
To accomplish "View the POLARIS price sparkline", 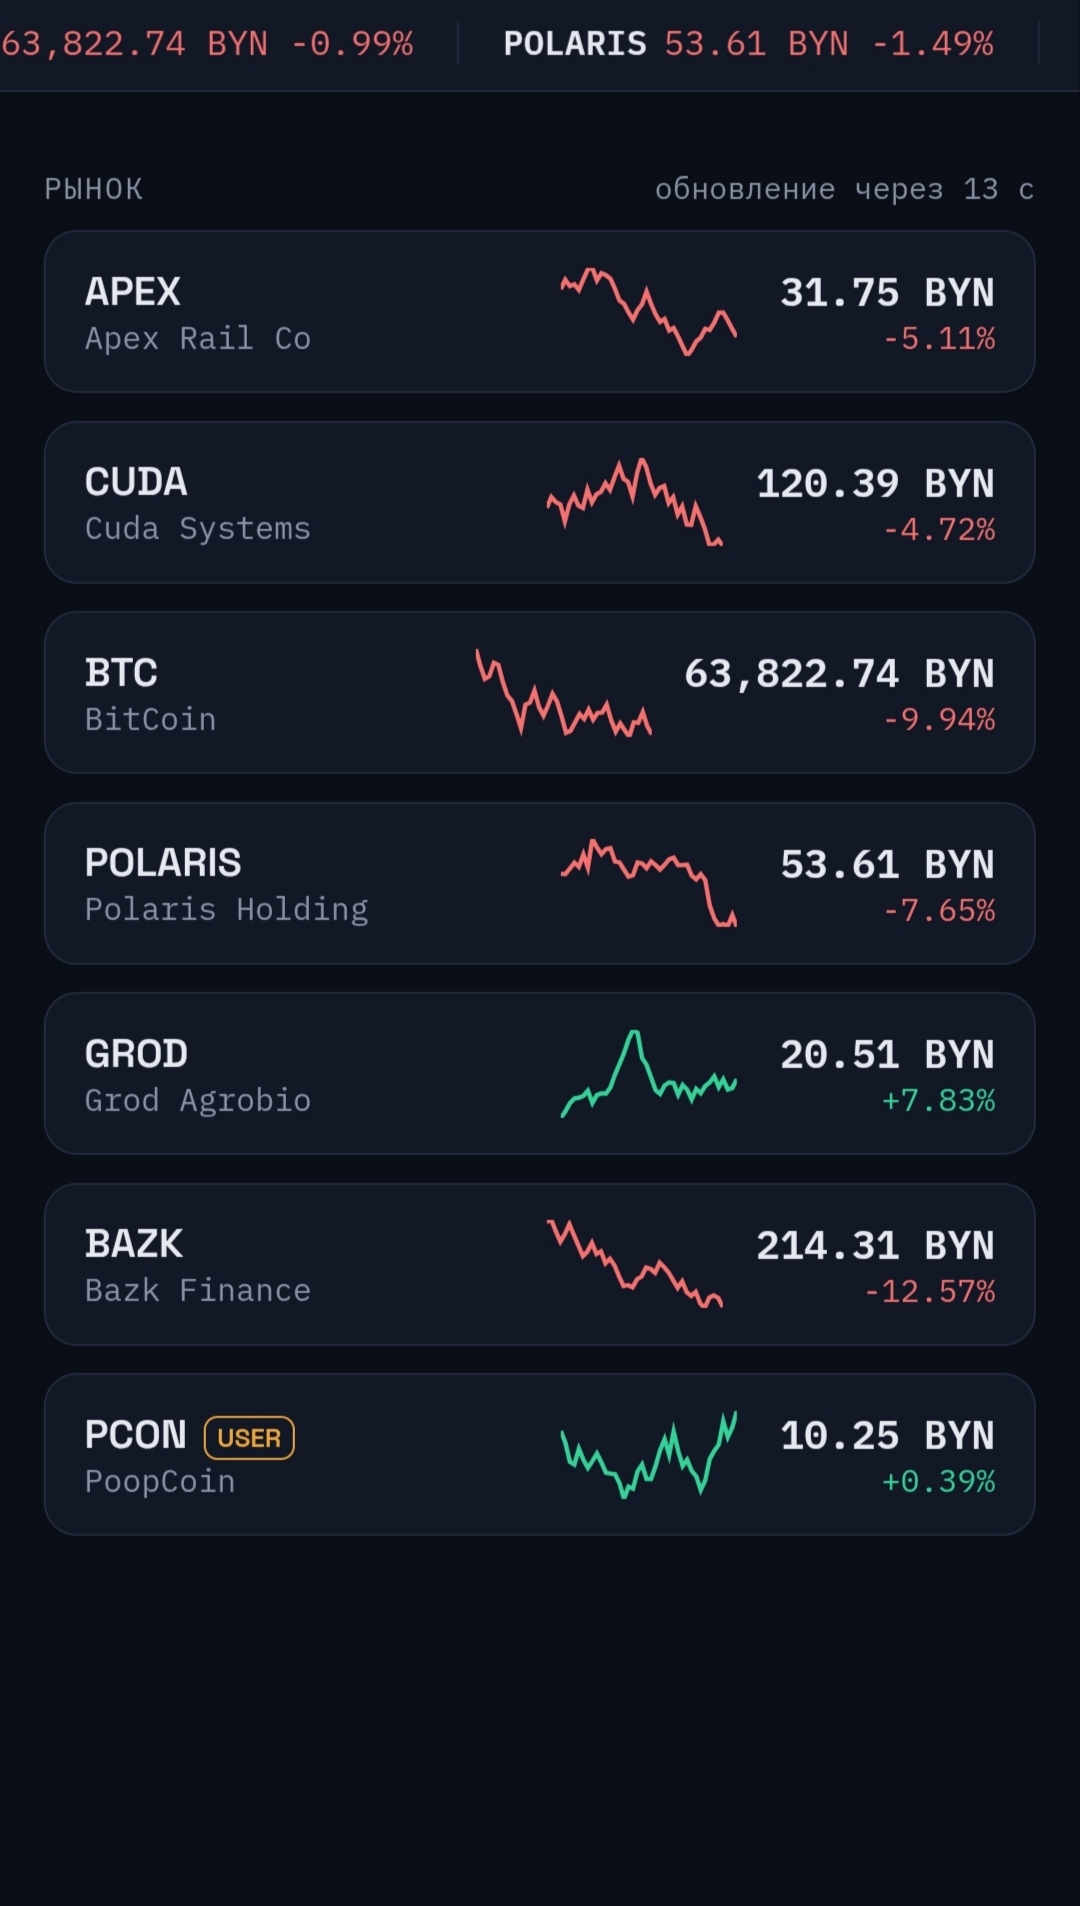I will point(648,883).
